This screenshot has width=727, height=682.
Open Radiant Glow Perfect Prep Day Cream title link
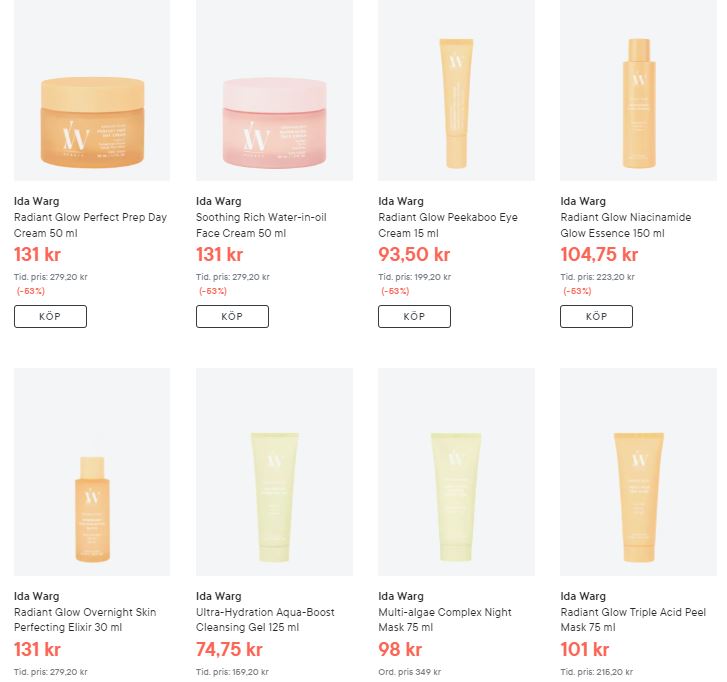(x=90, y=225)
